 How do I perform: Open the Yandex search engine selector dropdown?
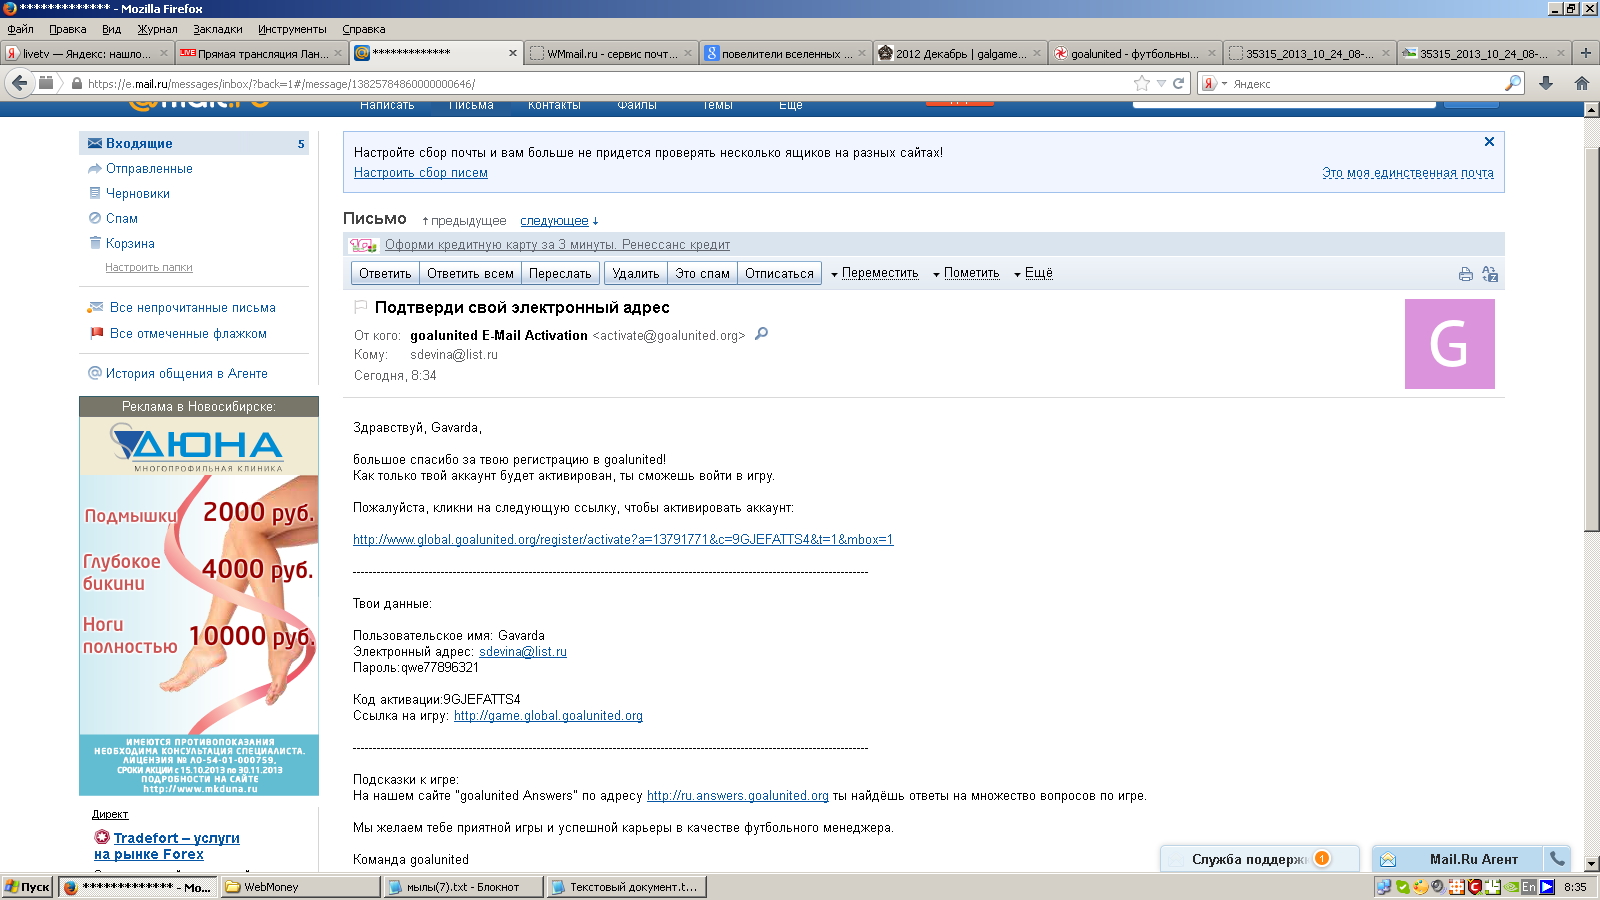tap(1214, 84)
